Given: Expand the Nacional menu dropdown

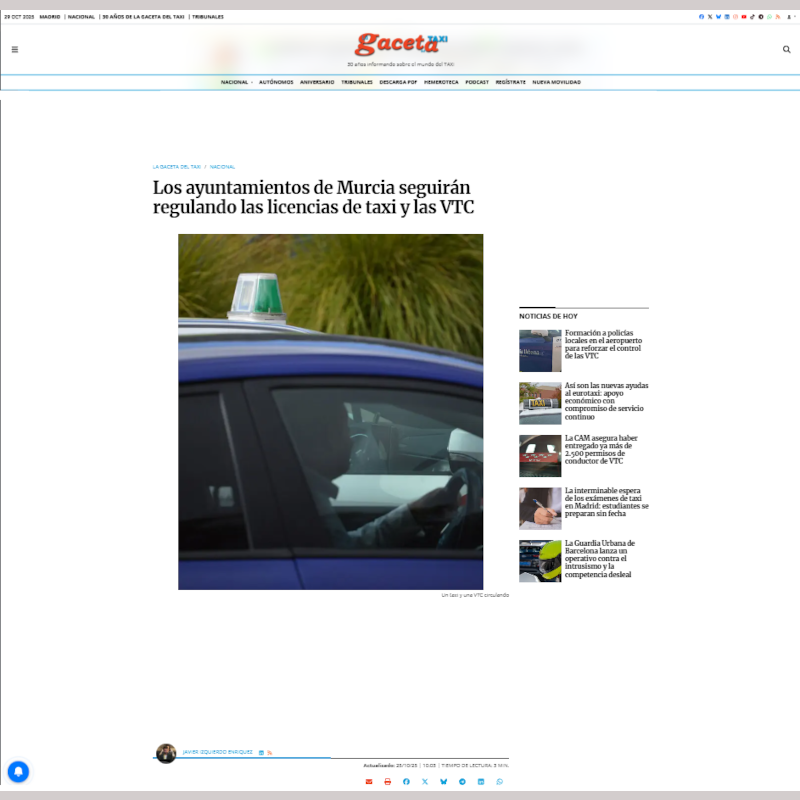Looking at the screenshot, I should pyautogui.click(x=236, y=82).
